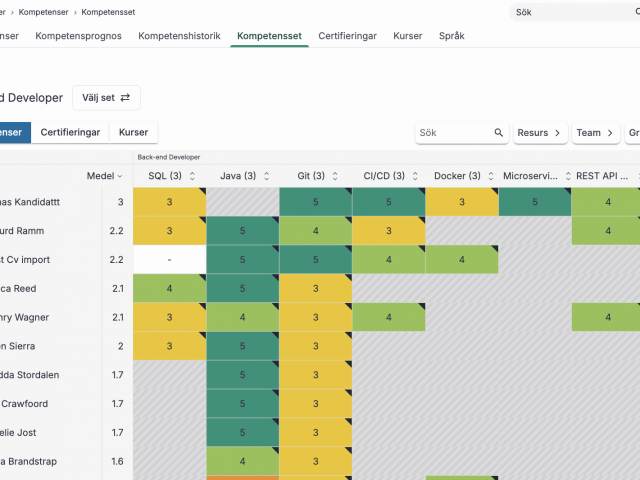Click the swap arrows icon in Välj set

[125, 98]
